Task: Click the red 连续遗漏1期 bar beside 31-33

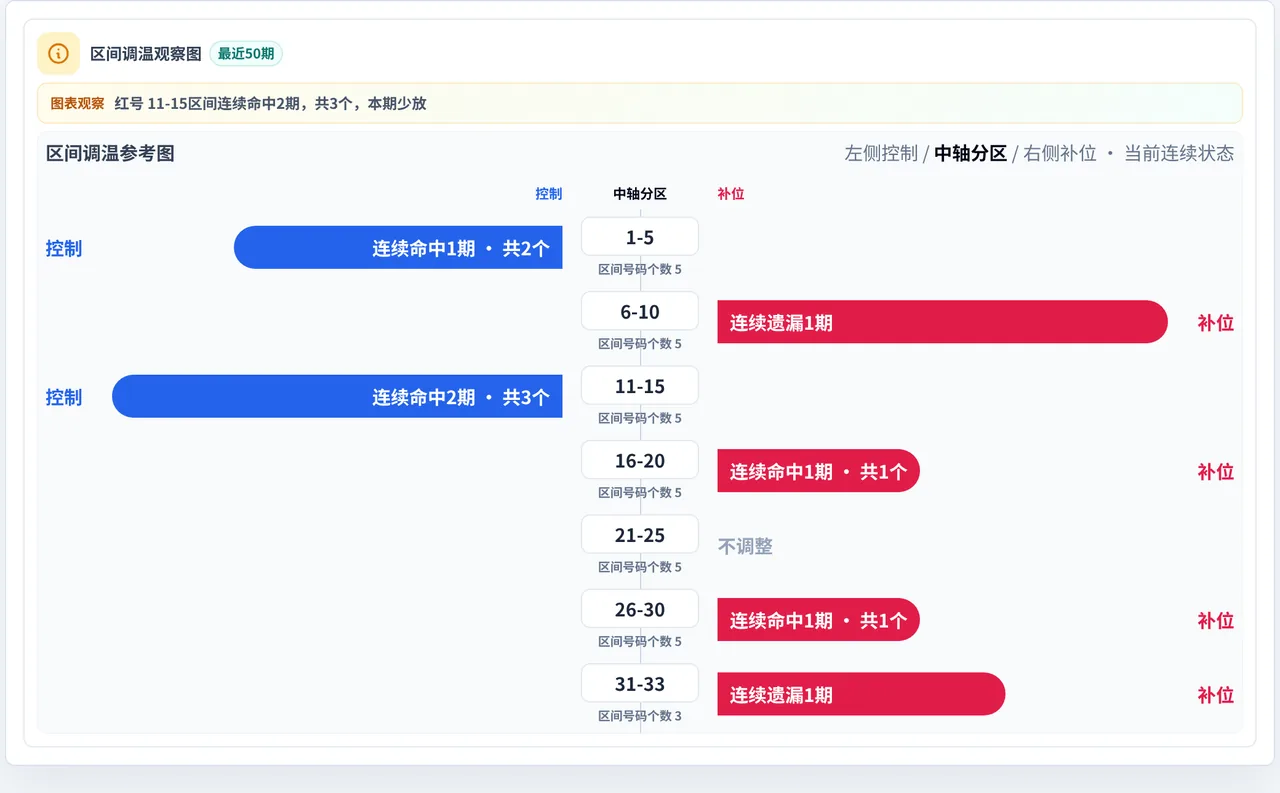Action: (861, 695)
